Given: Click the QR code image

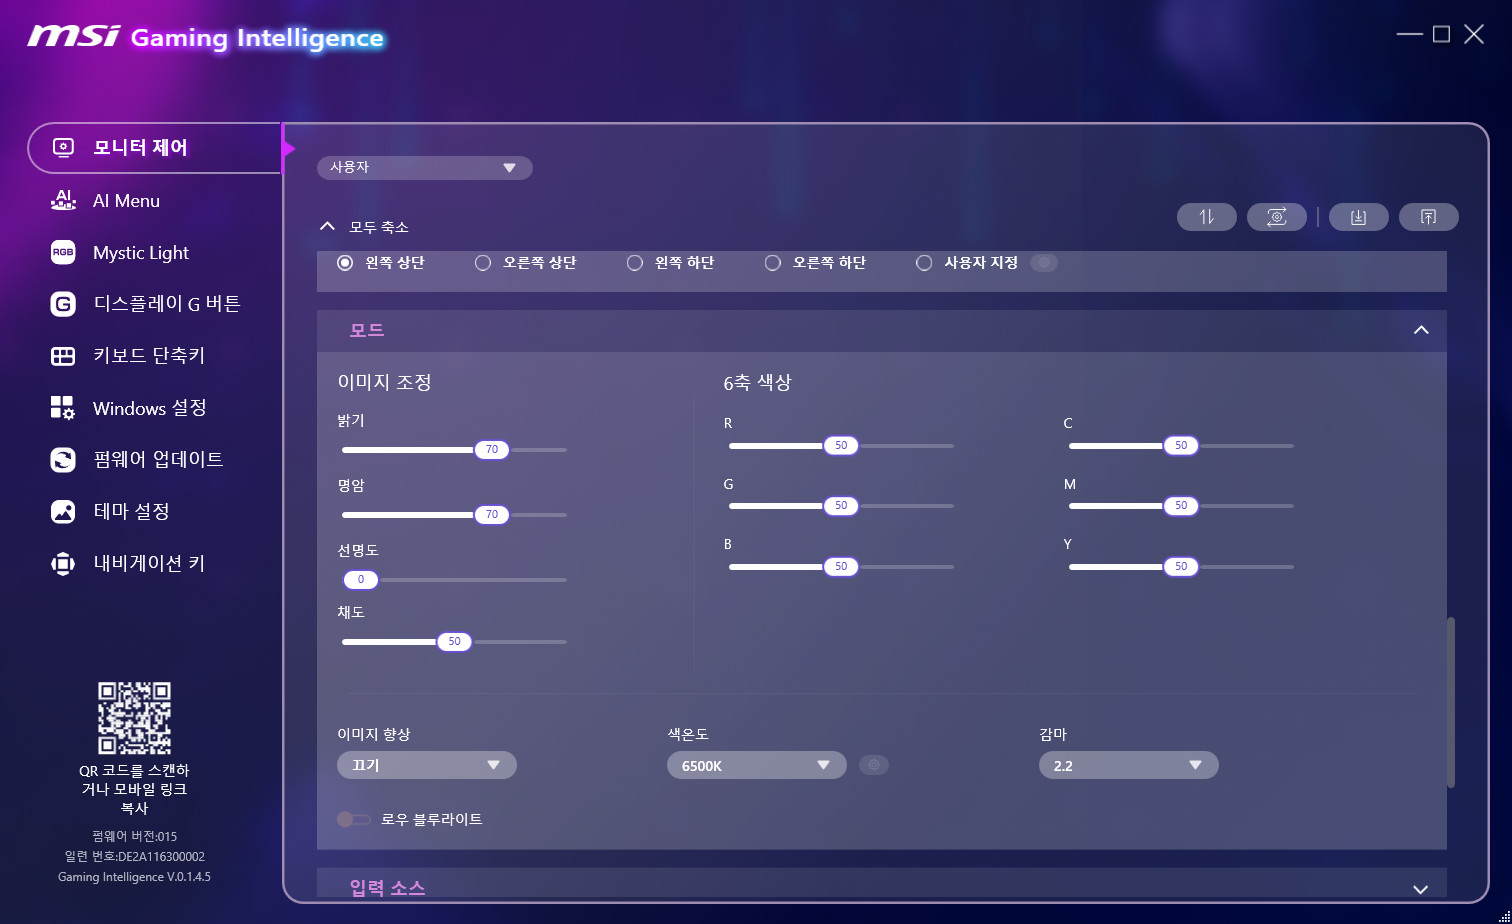Looking at the screenshot, I should (134, 718).
